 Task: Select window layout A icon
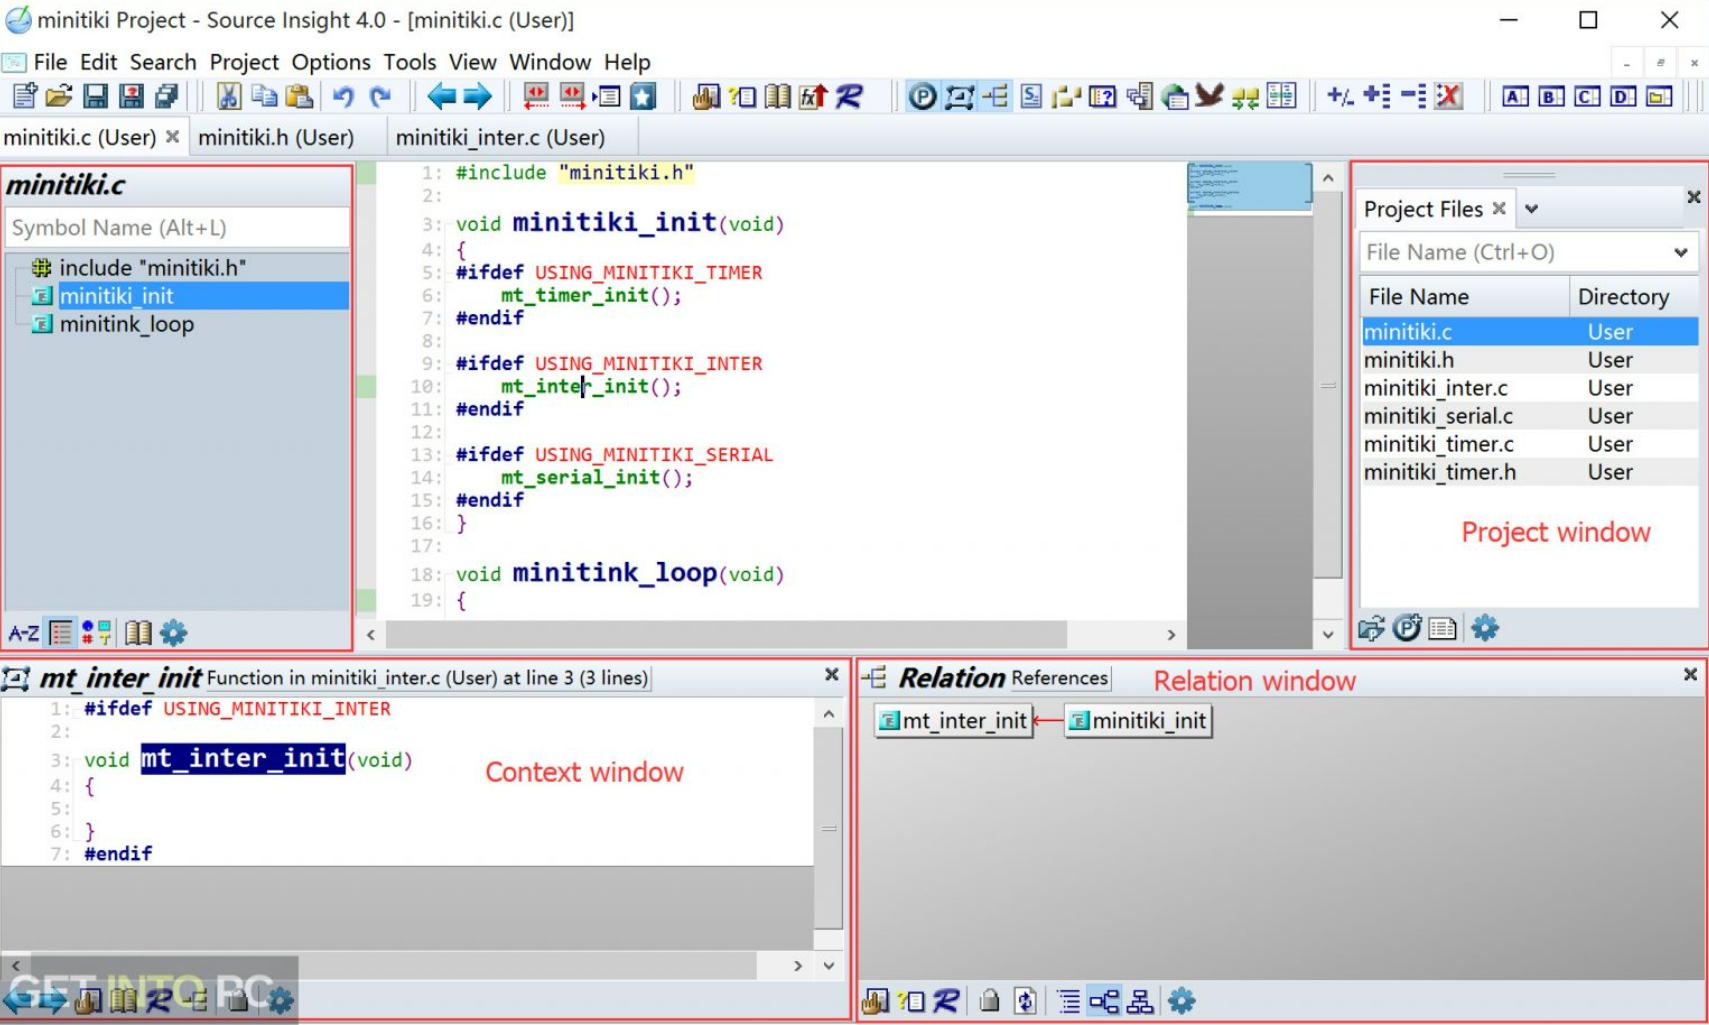click(1515, 96)
